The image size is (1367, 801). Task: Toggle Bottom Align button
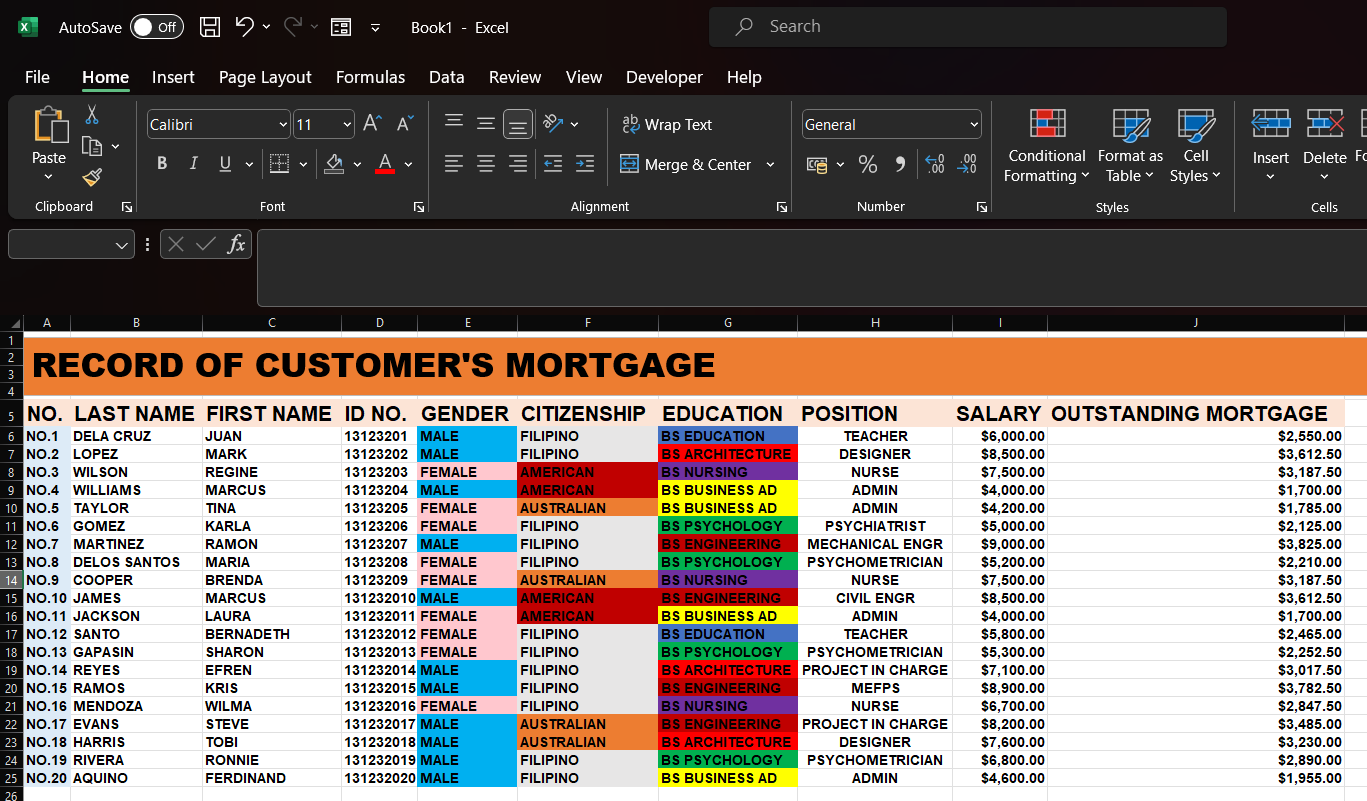point(518,124)
